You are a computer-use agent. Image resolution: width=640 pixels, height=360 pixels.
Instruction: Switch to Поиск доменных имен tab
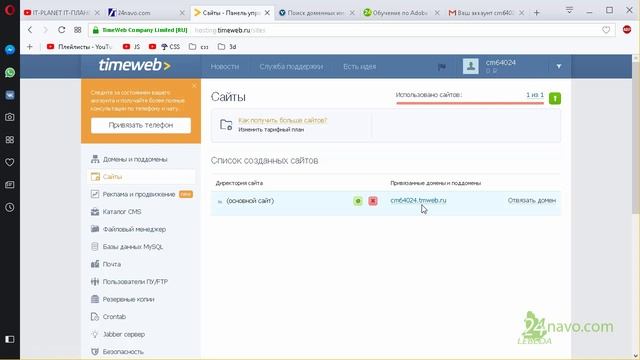pyautogui.click(x=316, y=13)
